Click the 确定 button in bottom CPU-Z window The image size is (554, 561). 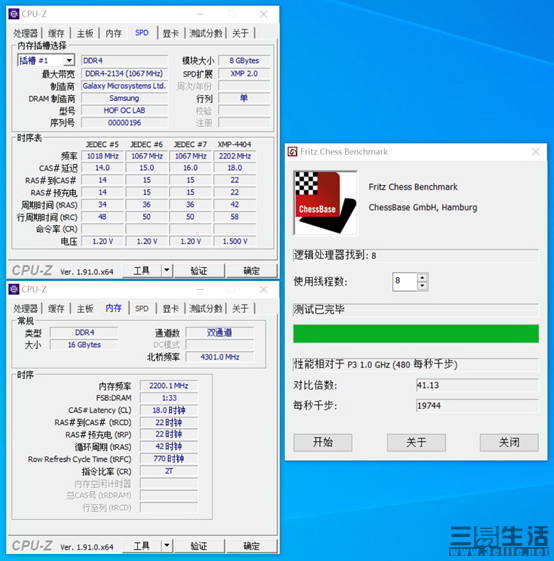point(252,546)
